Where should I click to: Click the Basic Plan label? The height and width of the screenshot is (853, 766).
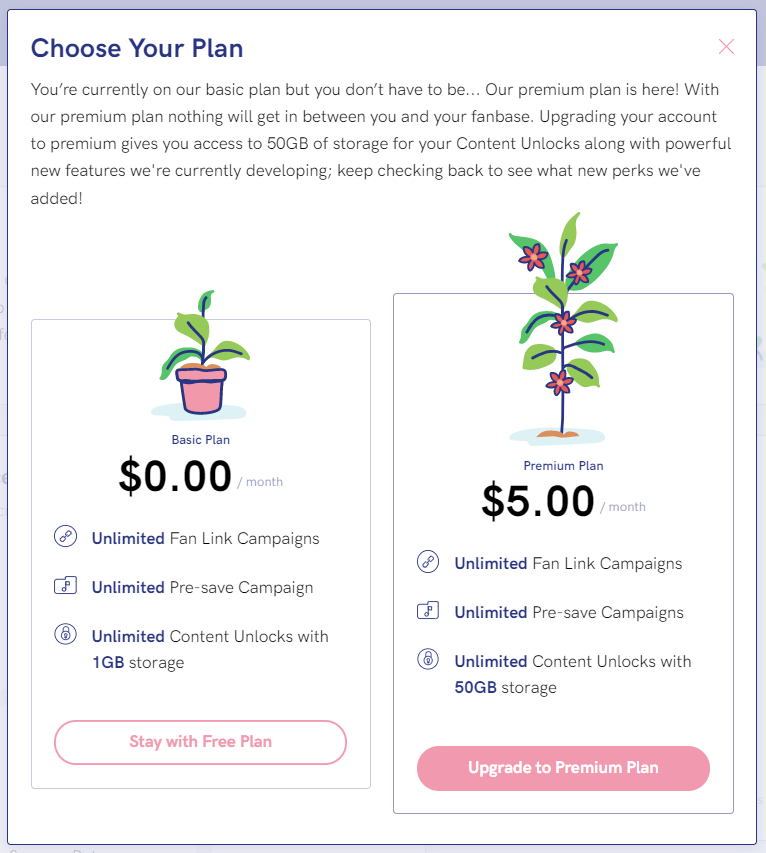pyautogui.click(x=201, y=440)
